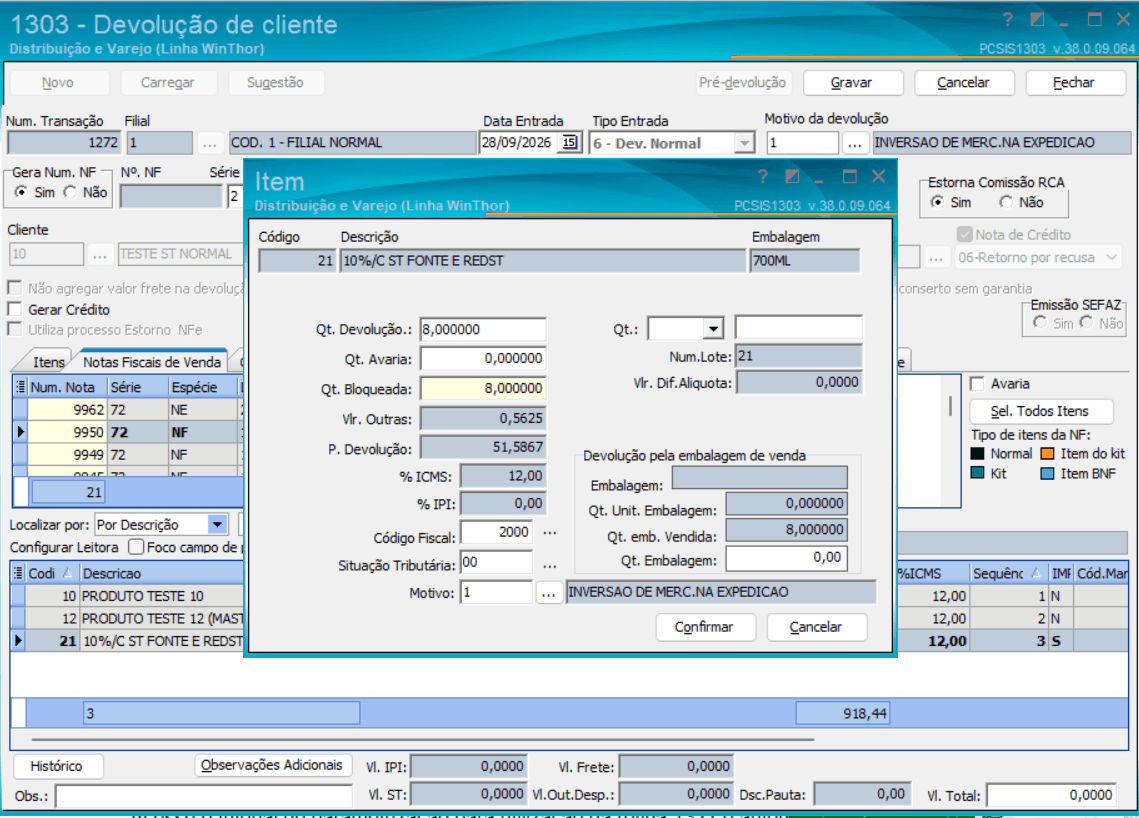This screenshot has height=818, width=1139.
Task: Click Qt. Embalagem input field
Action: 787,558
